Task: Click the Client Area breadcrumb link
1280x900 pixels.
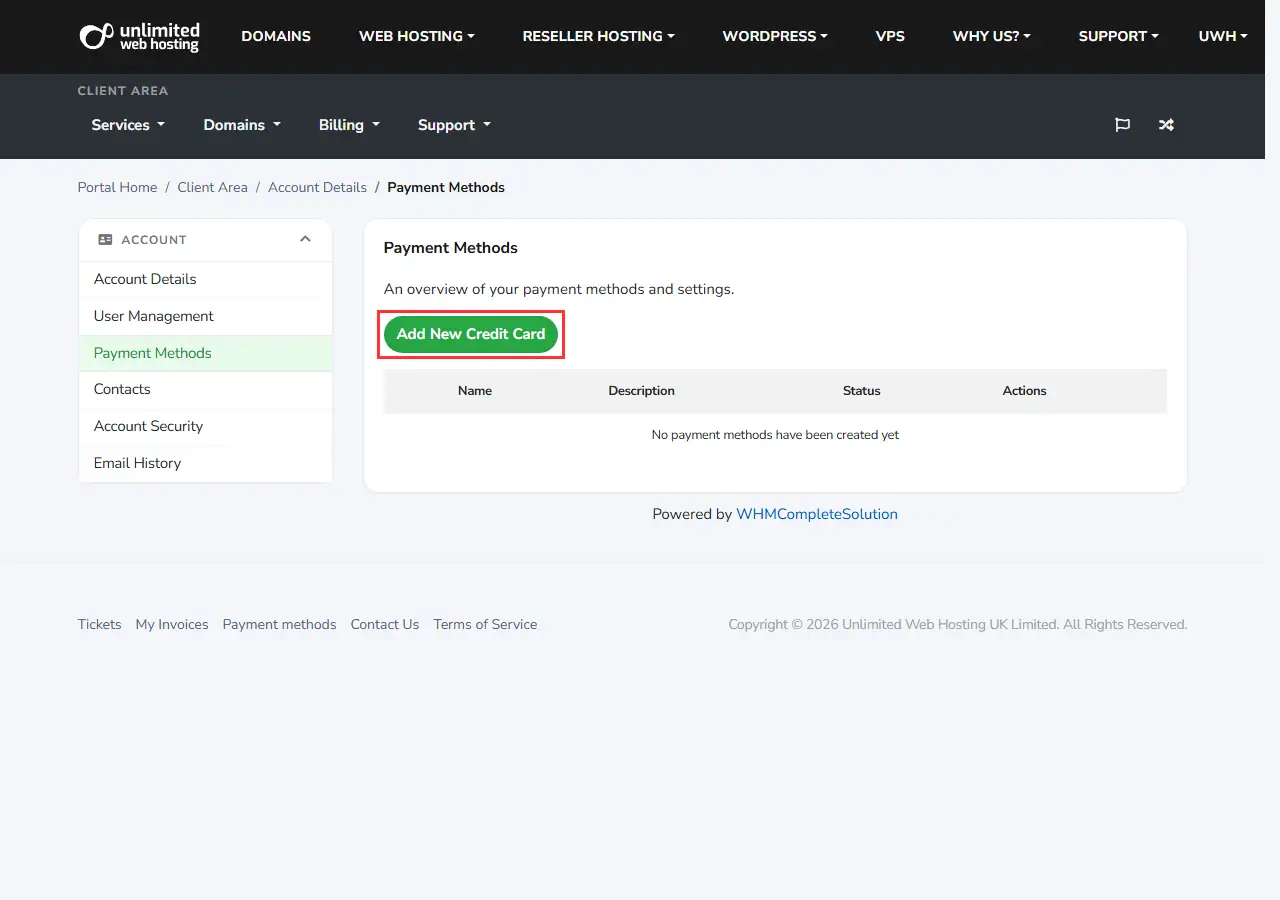Action: [x=212, y=187]
